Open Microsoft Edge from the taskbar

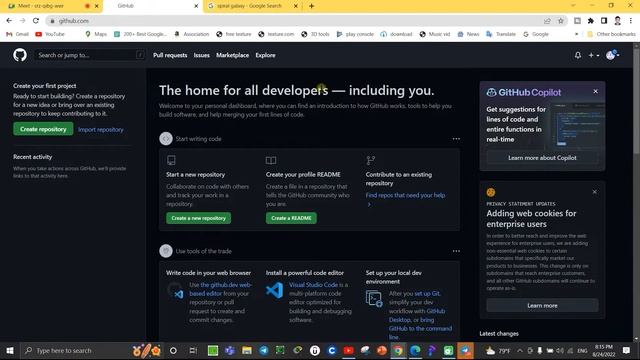pyautogui.click(x=415, y=351)
